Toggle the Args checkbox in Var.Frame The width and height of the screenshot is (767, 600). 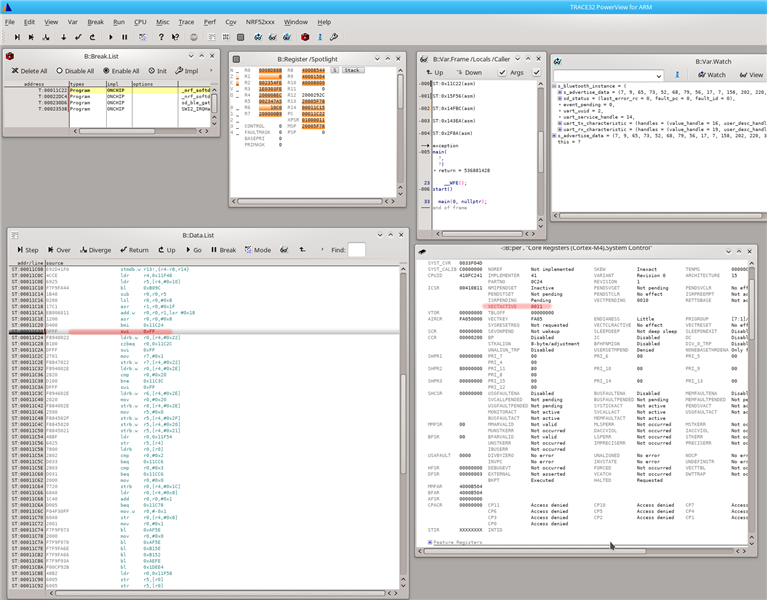click(x=502, y=72)
